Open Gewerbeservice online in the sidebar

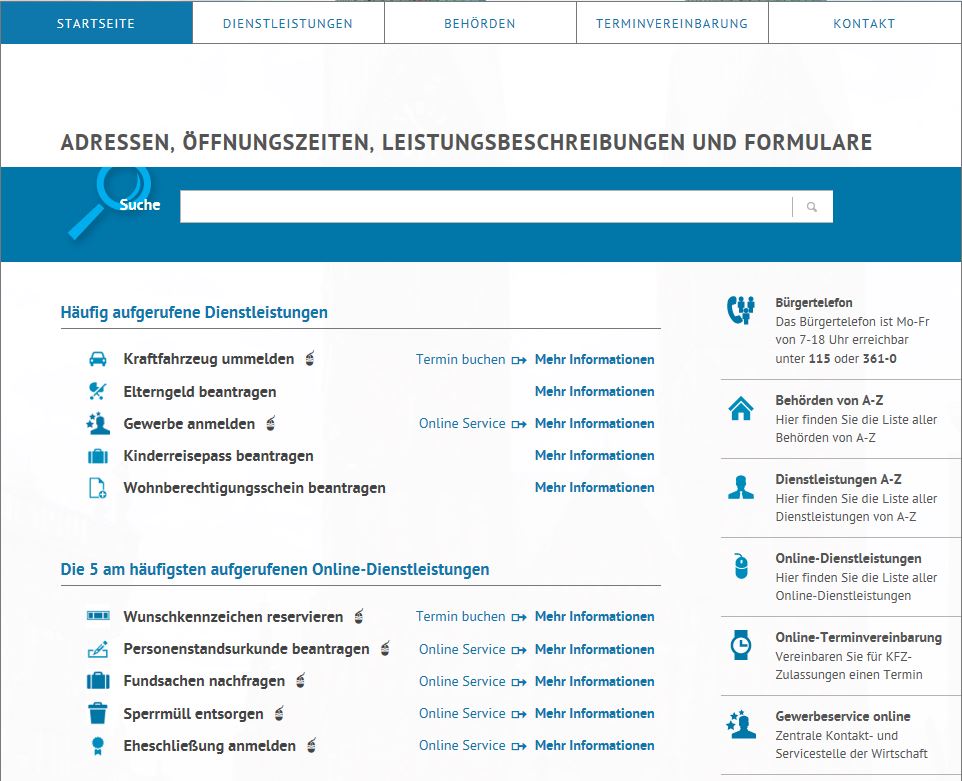(842, 717)
